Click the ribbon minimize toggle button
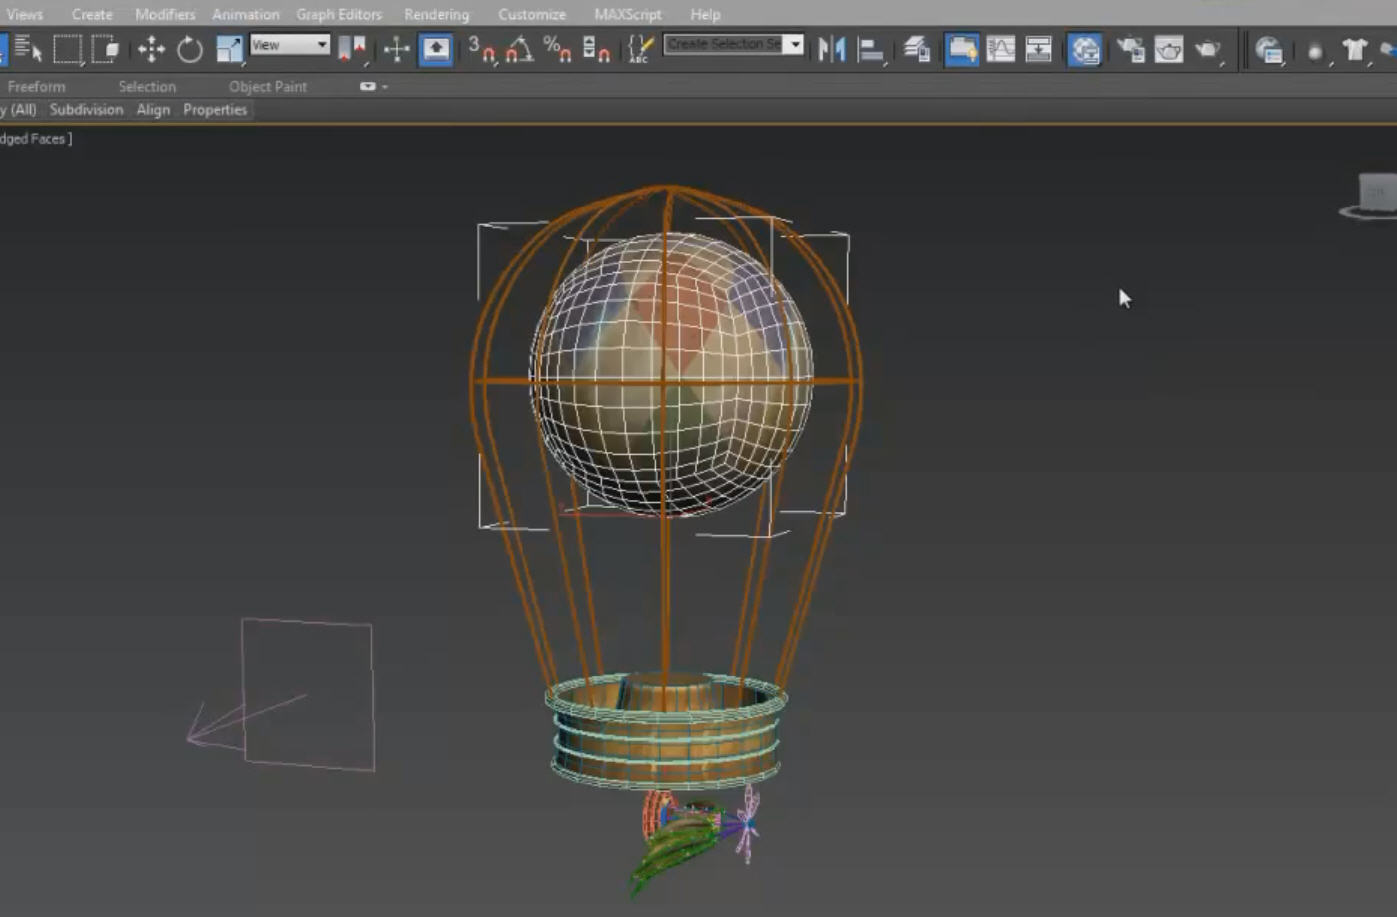 (367, 87)
